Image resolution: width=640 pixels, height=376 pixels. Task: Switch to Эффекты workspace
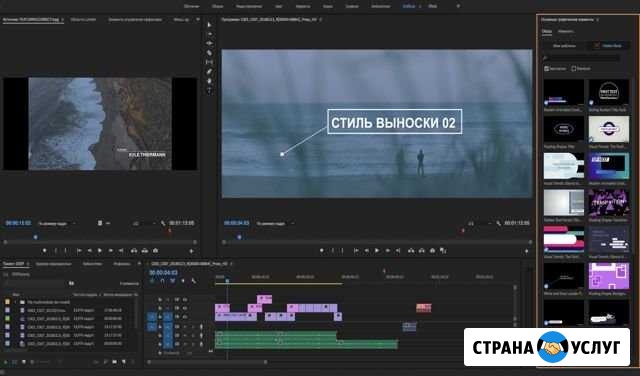coord(302,6)
